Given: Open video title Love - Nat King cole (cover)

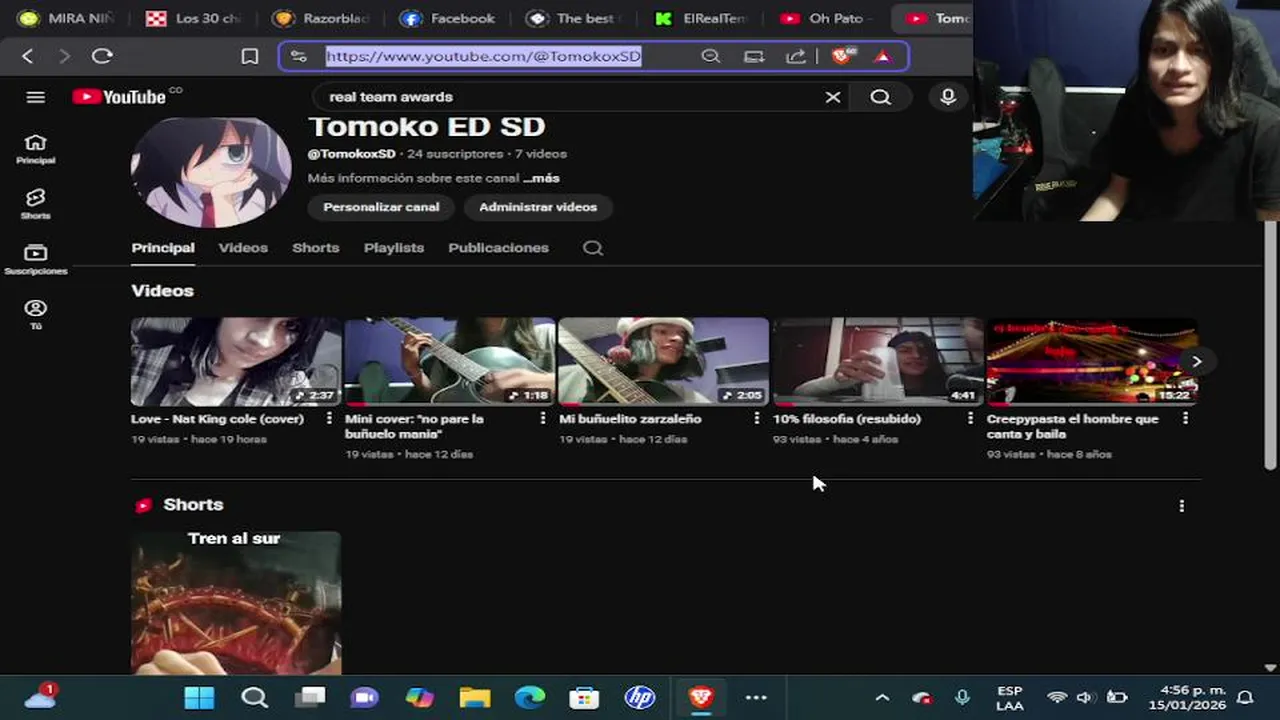Looking at the screenshot, I should (217, 419).
